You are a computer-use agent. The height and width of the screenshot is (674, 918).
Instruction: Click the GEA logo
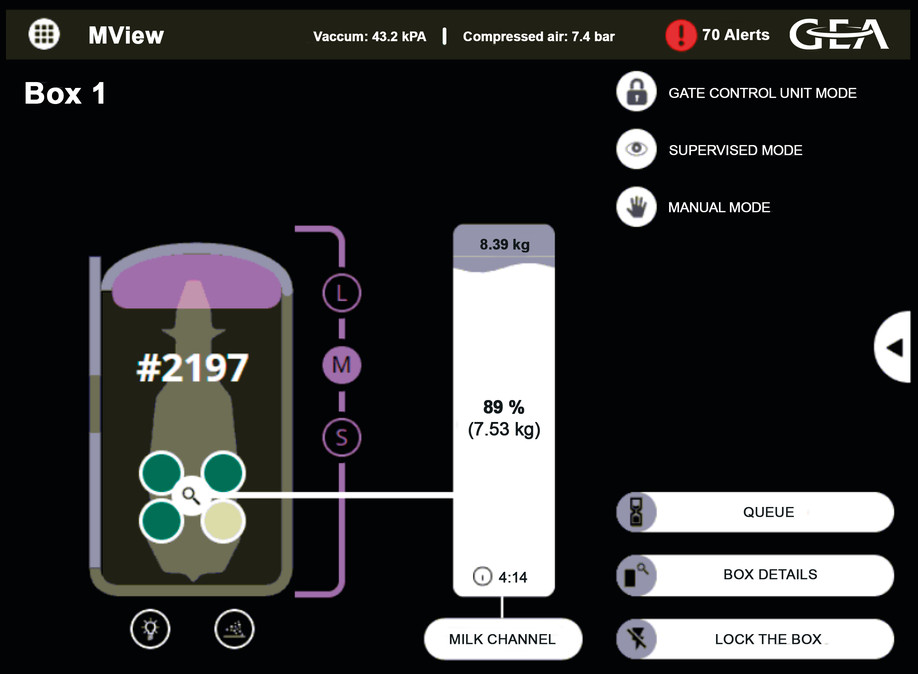tap(838, 35)
